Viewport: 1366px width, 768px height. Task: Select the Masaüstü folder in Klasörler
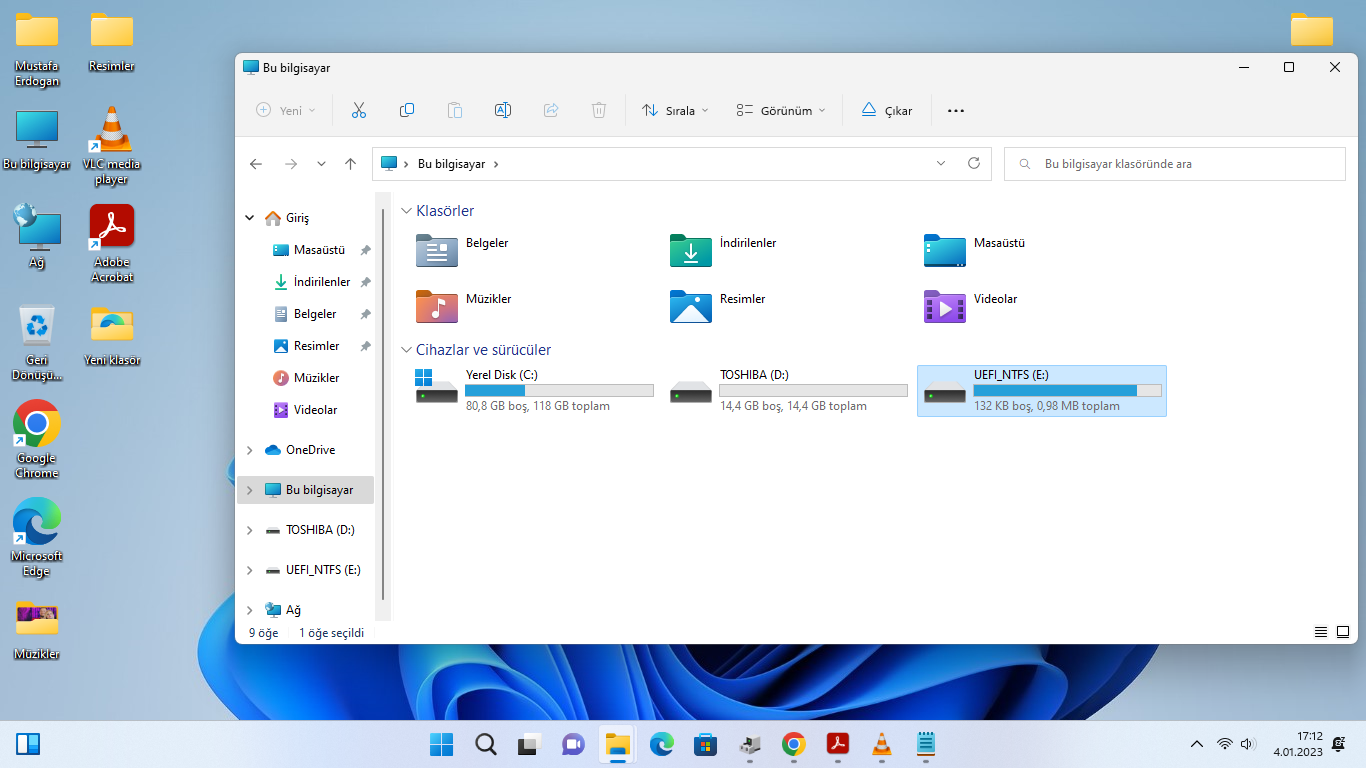pos(945,250)
